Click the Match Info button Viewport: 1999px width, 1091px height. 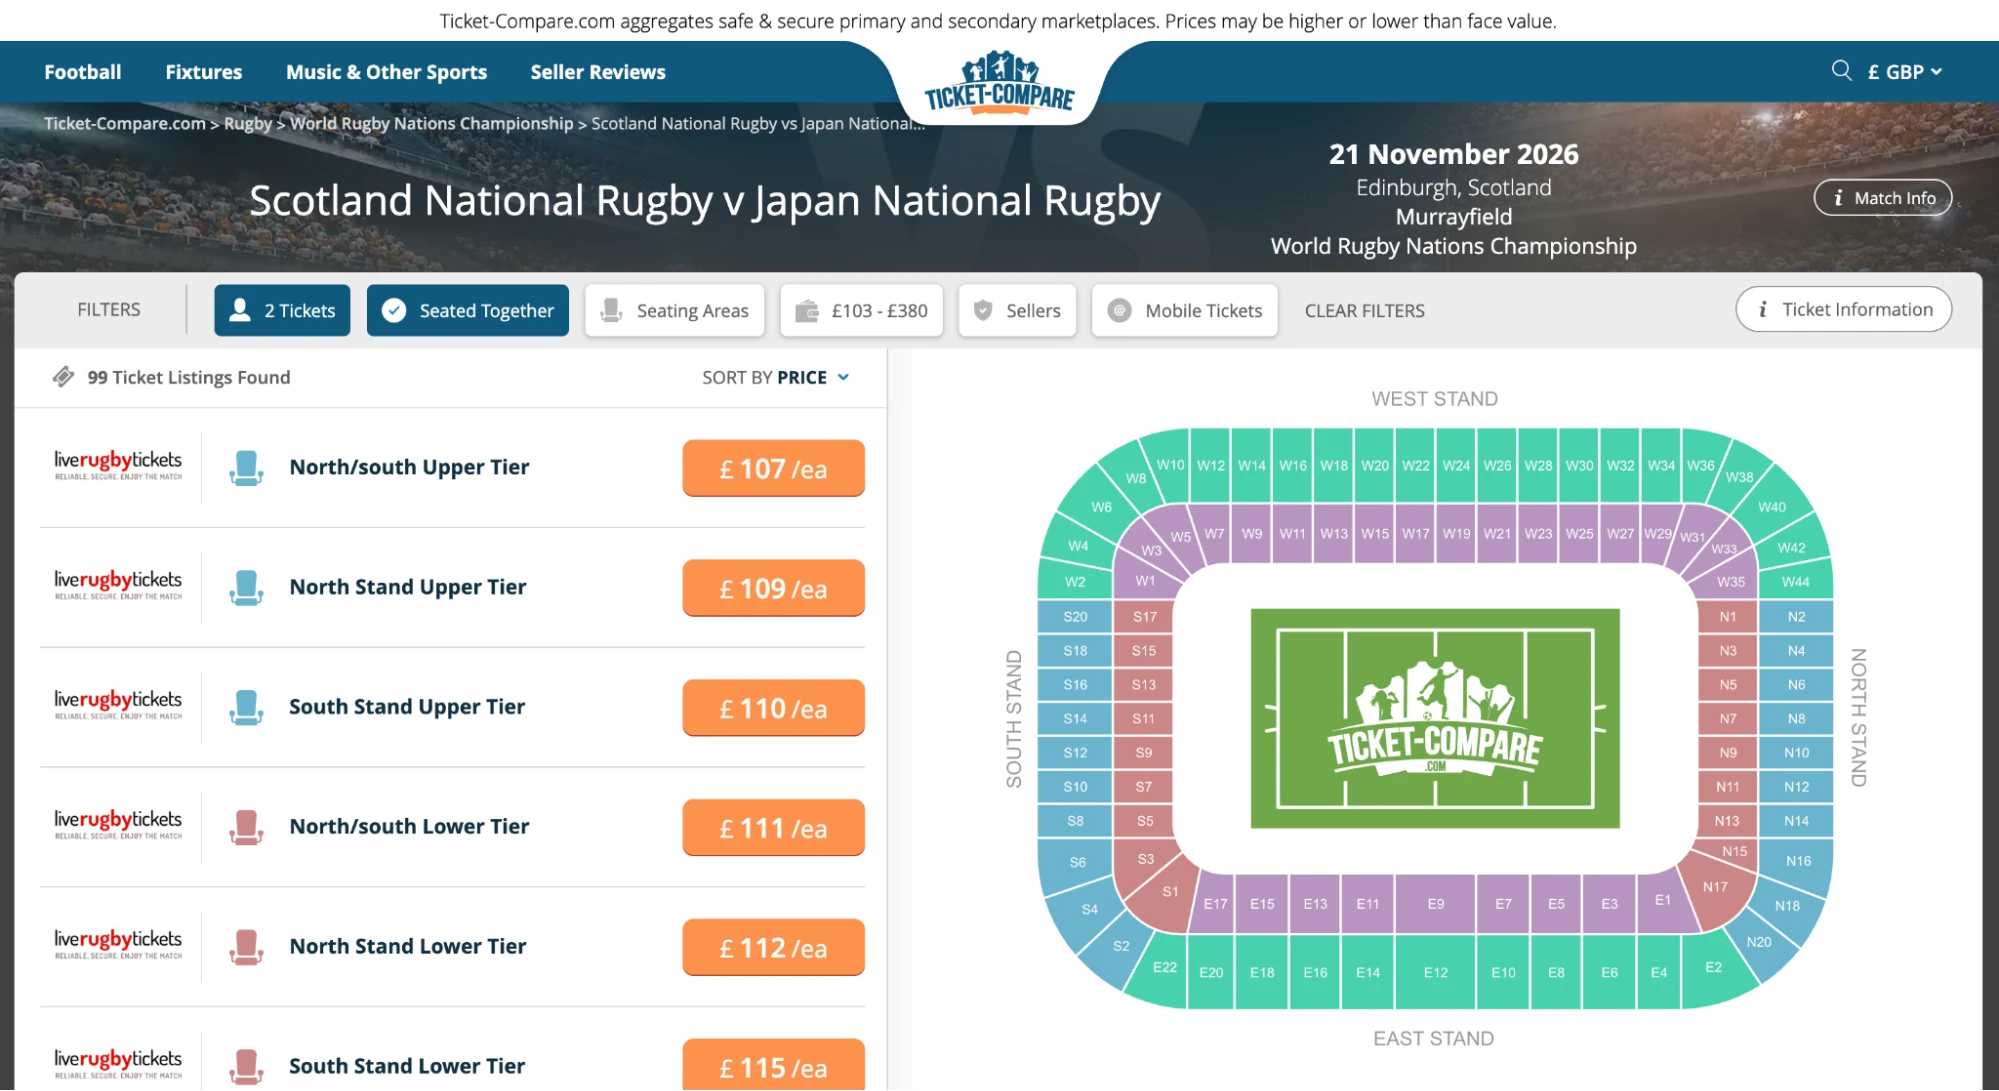[x=1882, y=198]
